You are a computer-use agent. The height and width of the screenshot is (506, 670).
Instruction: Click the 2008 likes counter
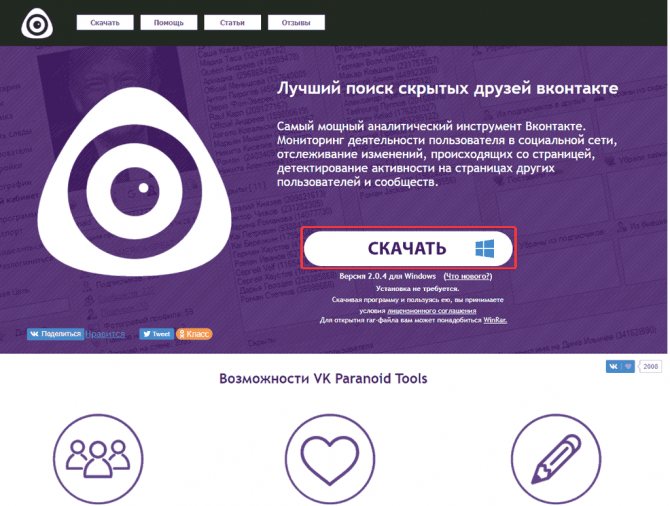coord(650,366)
